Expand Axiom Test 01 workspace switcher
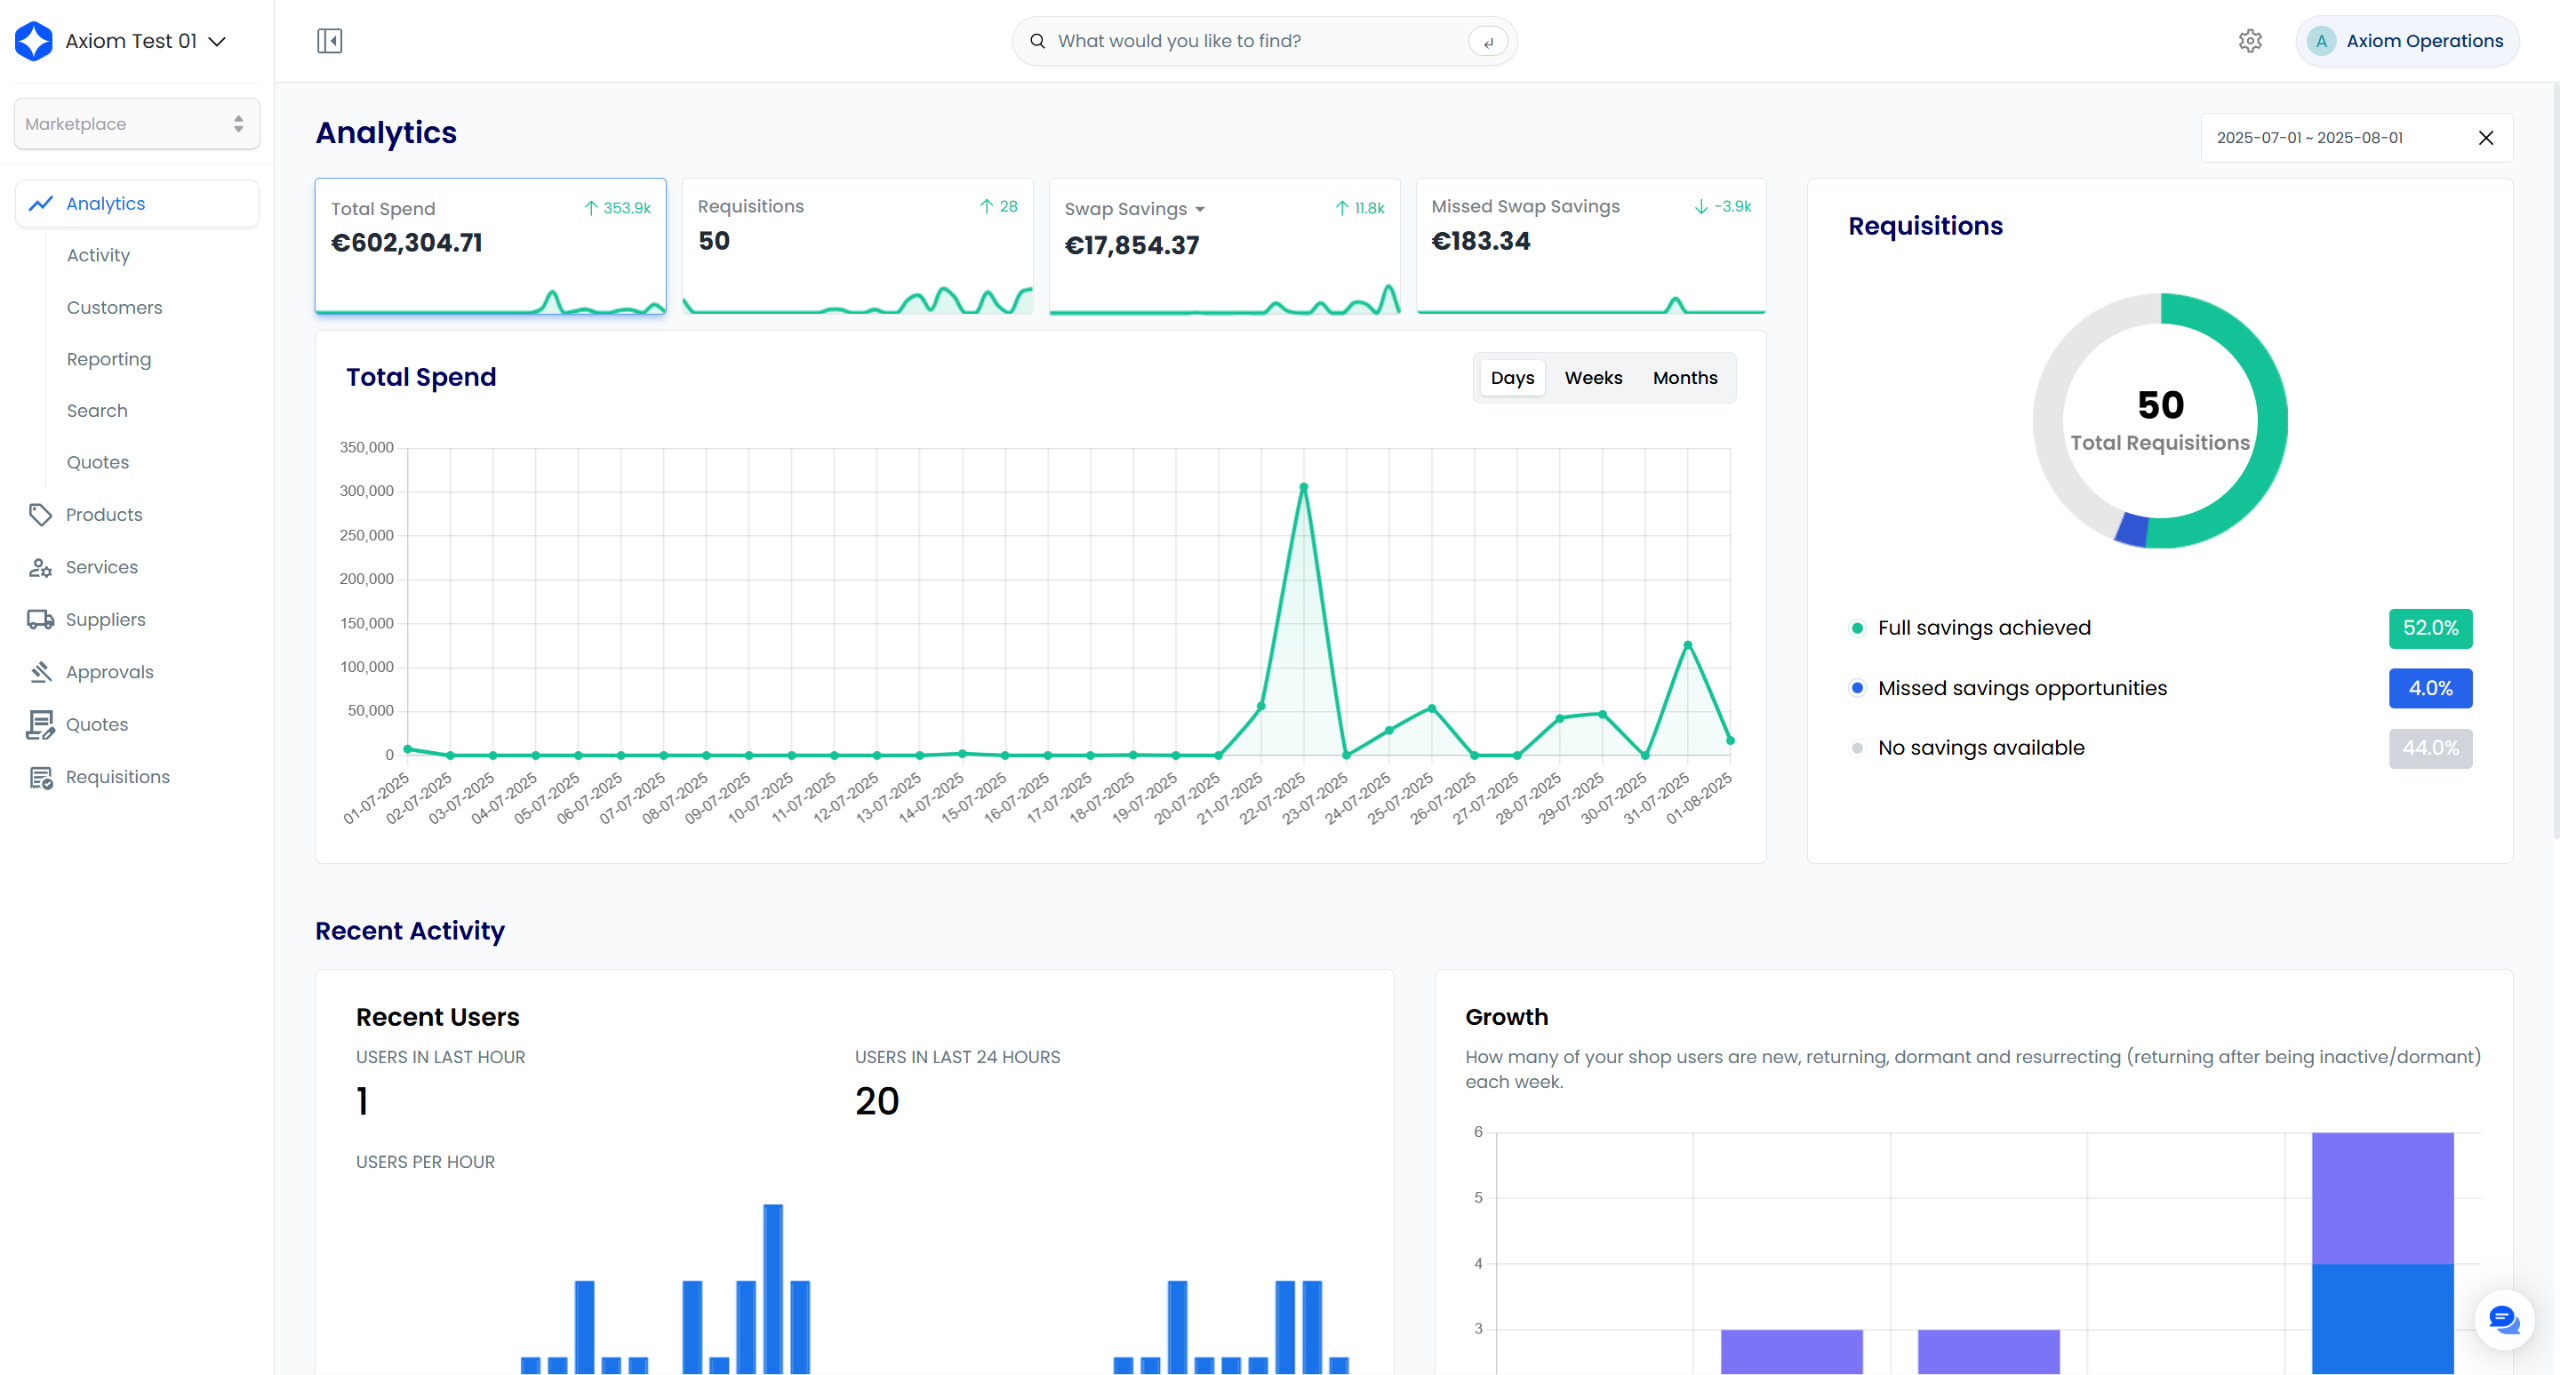 217,41
